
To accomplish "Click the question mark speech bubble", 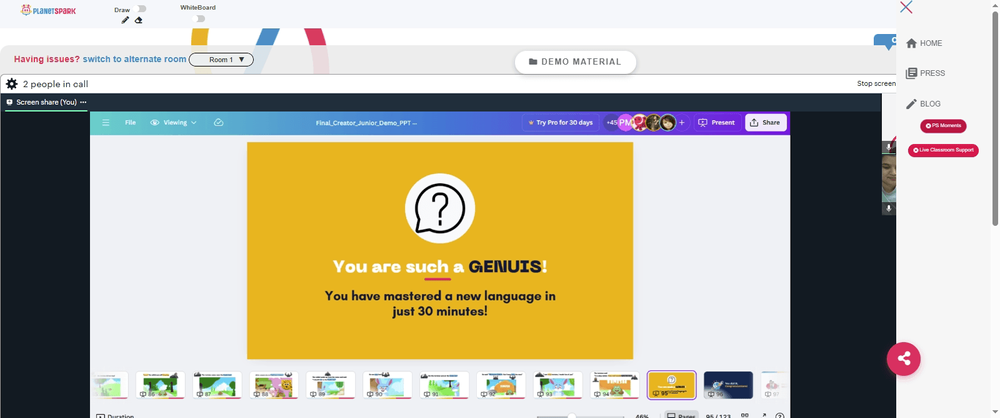I will pyautogui.click(x=439, y=208).
